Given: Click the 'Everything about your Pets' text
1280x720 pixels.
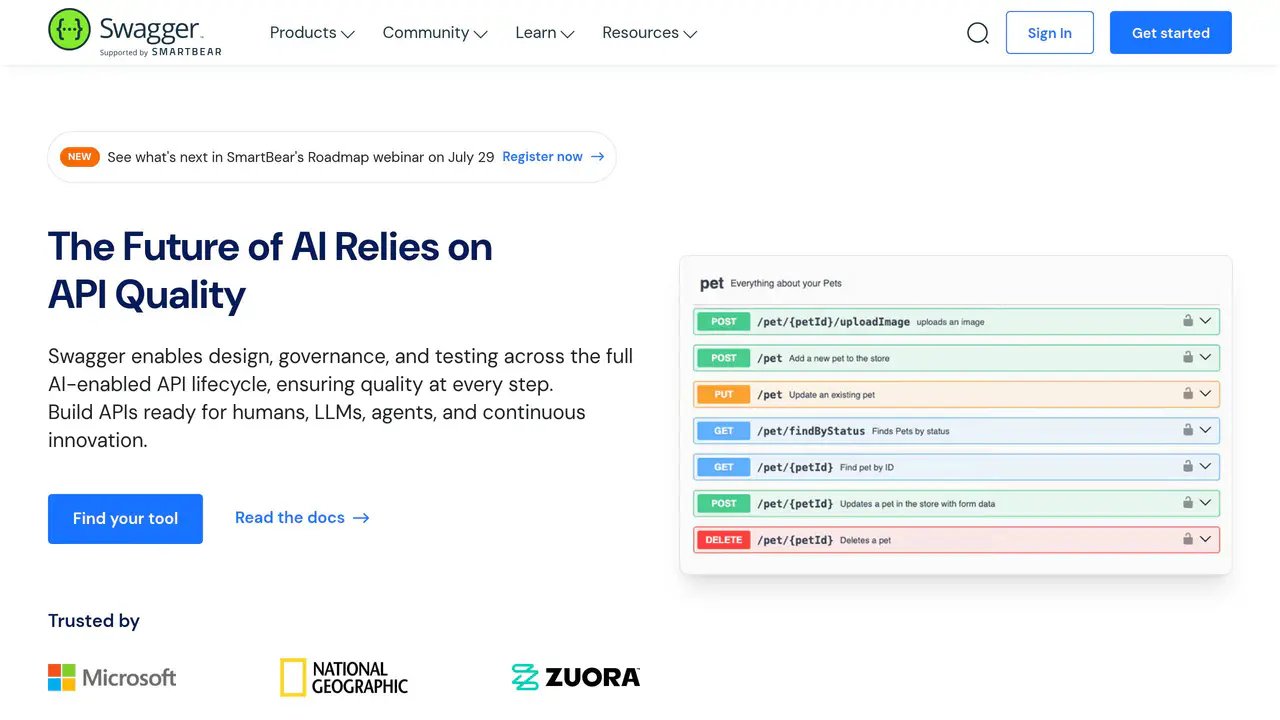Looking at the screenshot, I should pyautogui.click(x=786, y=283).
